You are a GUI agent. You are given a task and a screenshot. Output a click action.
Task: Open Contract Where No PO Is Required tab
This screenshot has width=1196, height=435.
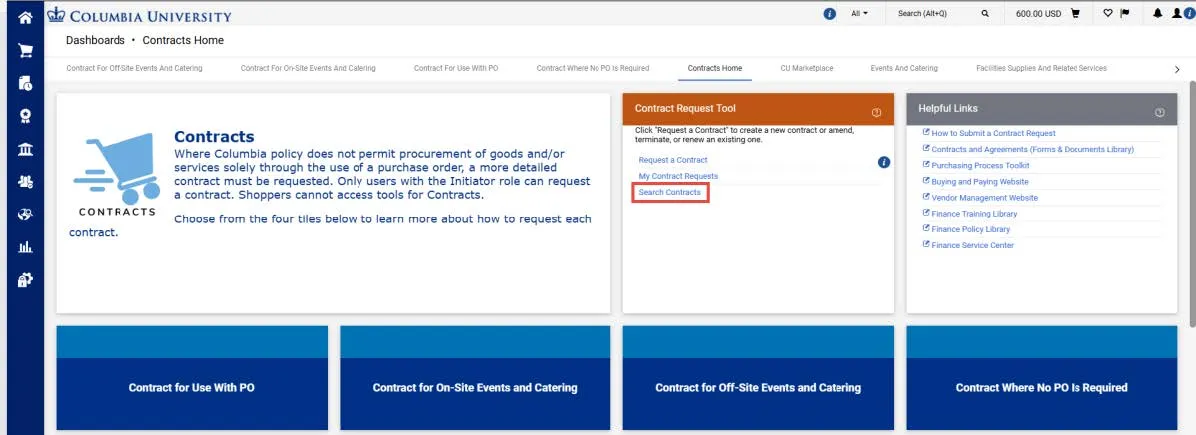pyautogui.click(x=593, y=69)
